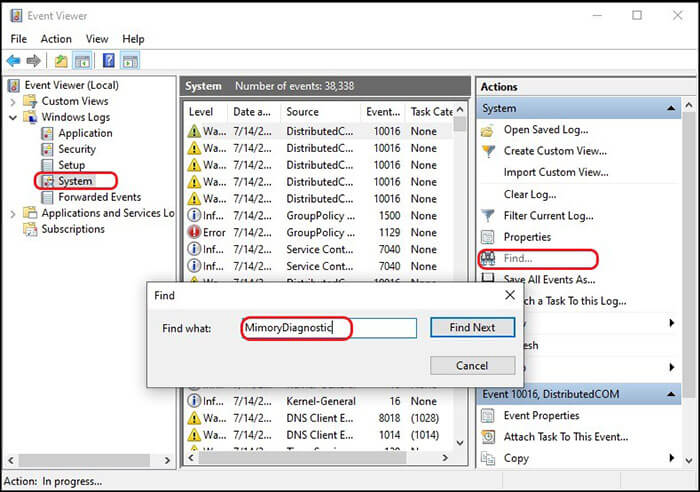This screenshot has height=492, width=700.
Task: Select the Error GroupPolicy 1129 event row
Action: [x=319, y=233]
